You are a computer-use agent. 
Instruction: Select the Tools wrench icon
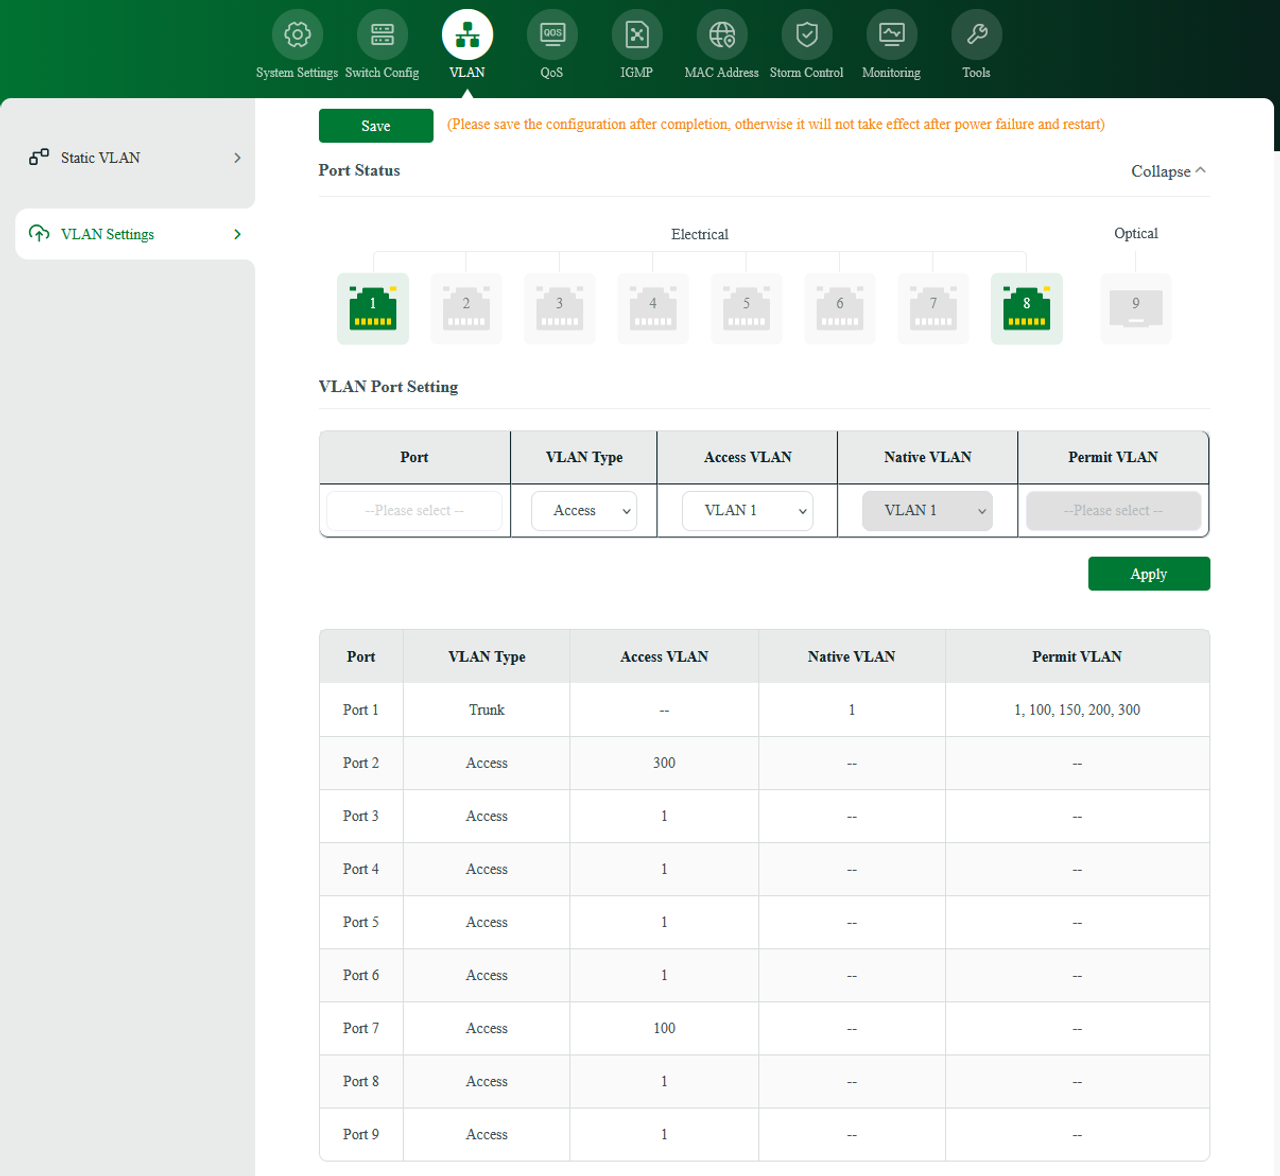pyautogui.click(x=976, y=33)
